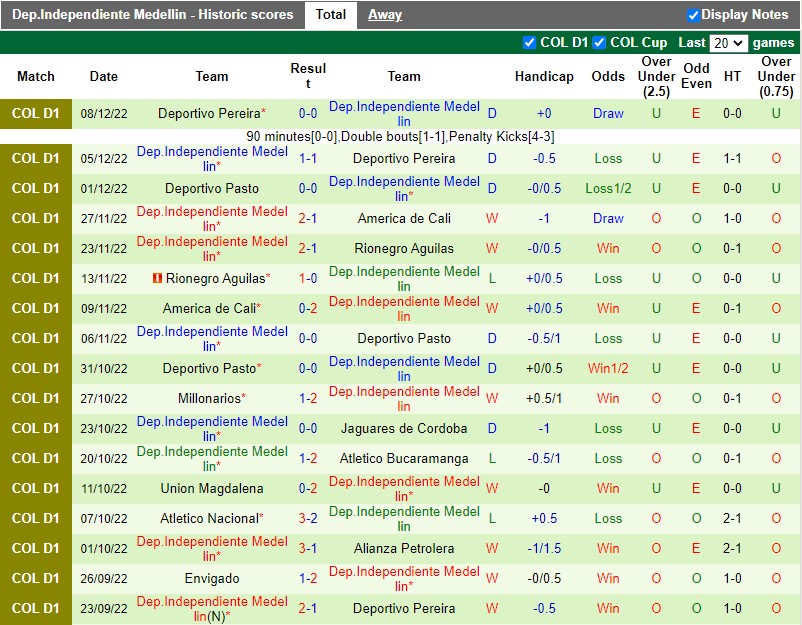The height and width of the screenshot is (625, 802).
Task: Open America de Cali in the 27/11/22 match
Action: 404,218
